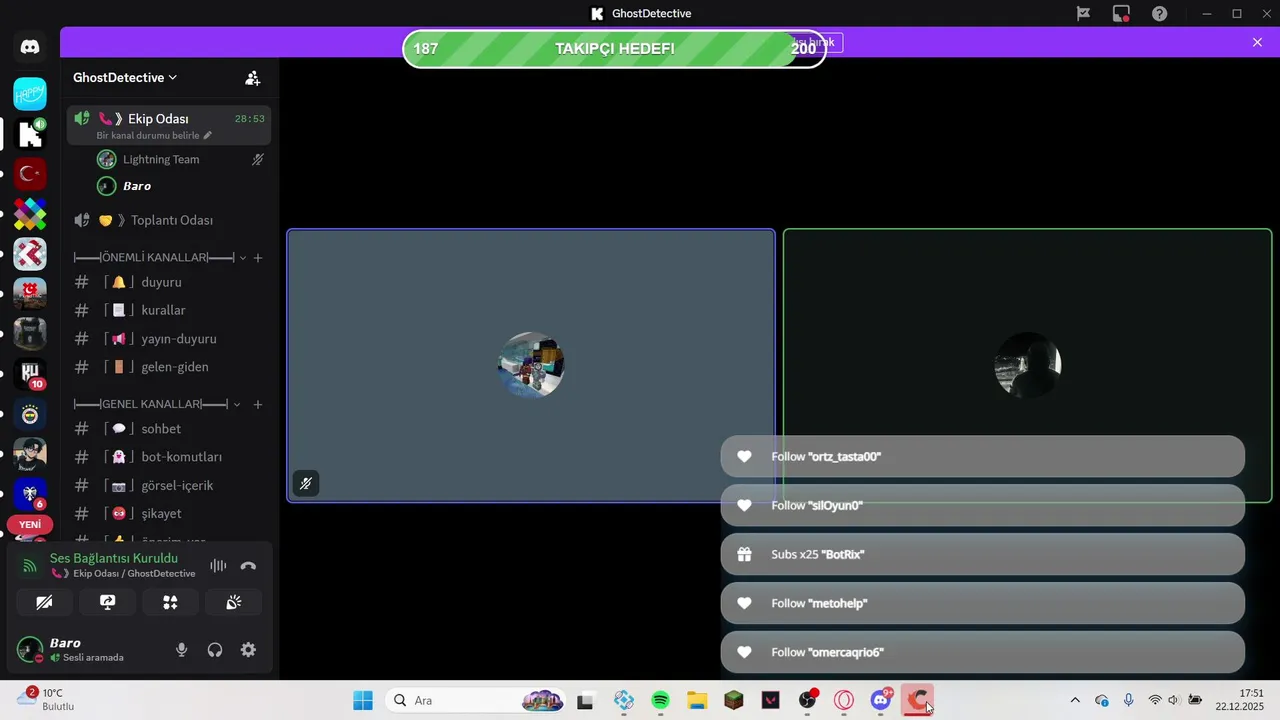Add channel to GENEL KANALLAR with plus
This screenshot has height=720, width=1280.
coord(258,404)
